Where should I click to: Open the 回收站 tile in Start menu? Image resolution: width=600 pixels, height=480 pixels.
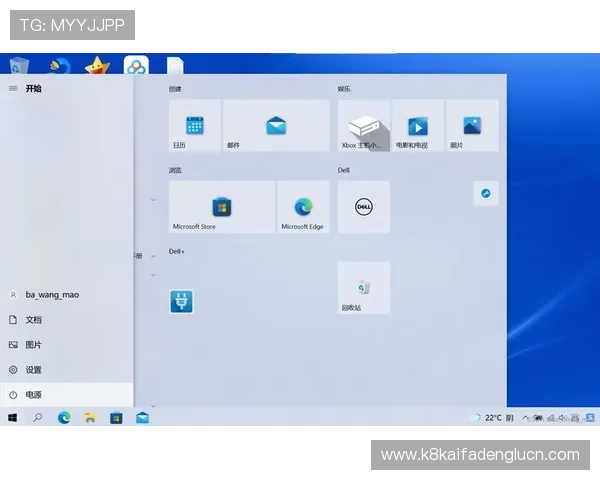(364, 288)
